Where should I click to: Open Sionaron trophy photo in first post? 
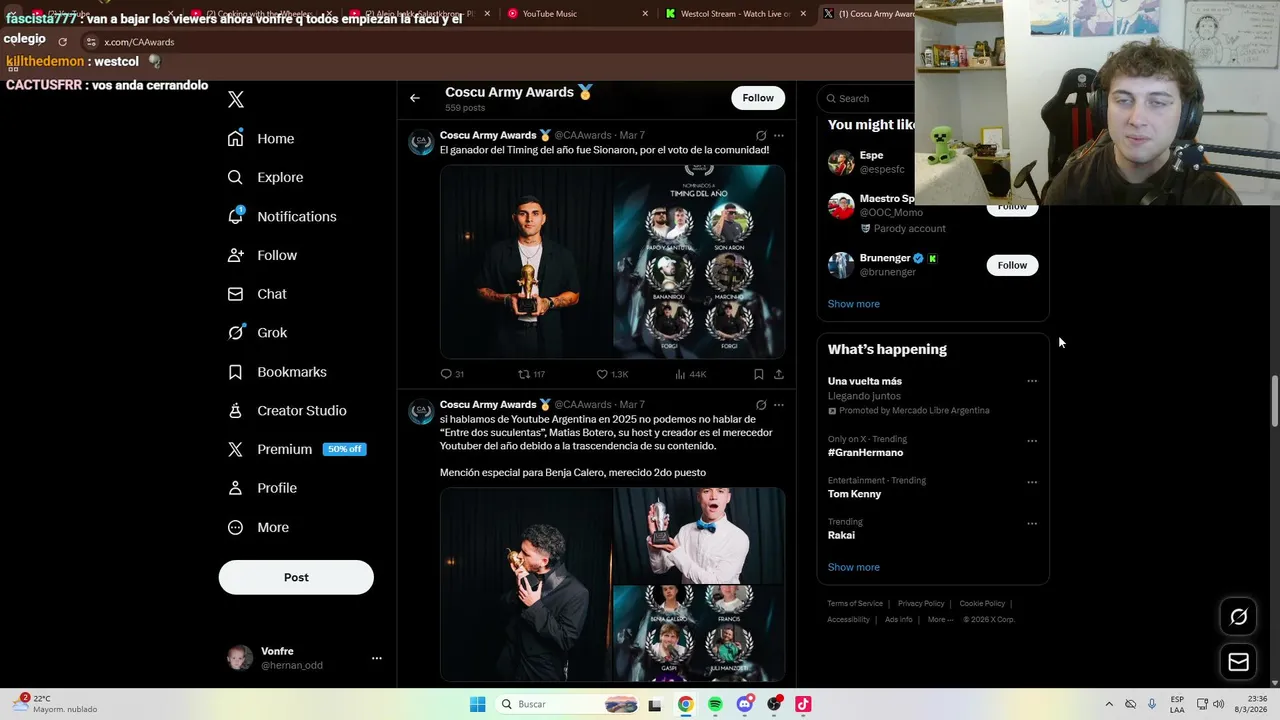pos(526,261)
